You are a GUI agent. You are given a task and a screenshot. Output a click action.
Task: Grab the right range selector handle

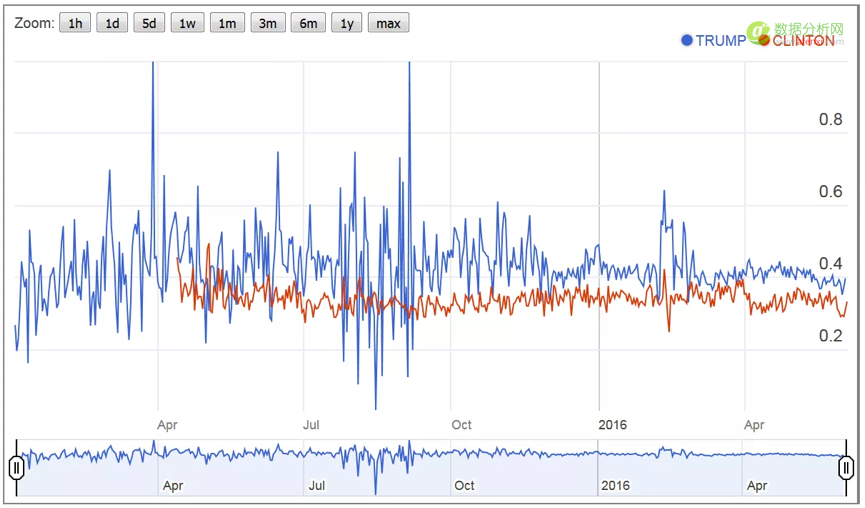tap(846, 468)
